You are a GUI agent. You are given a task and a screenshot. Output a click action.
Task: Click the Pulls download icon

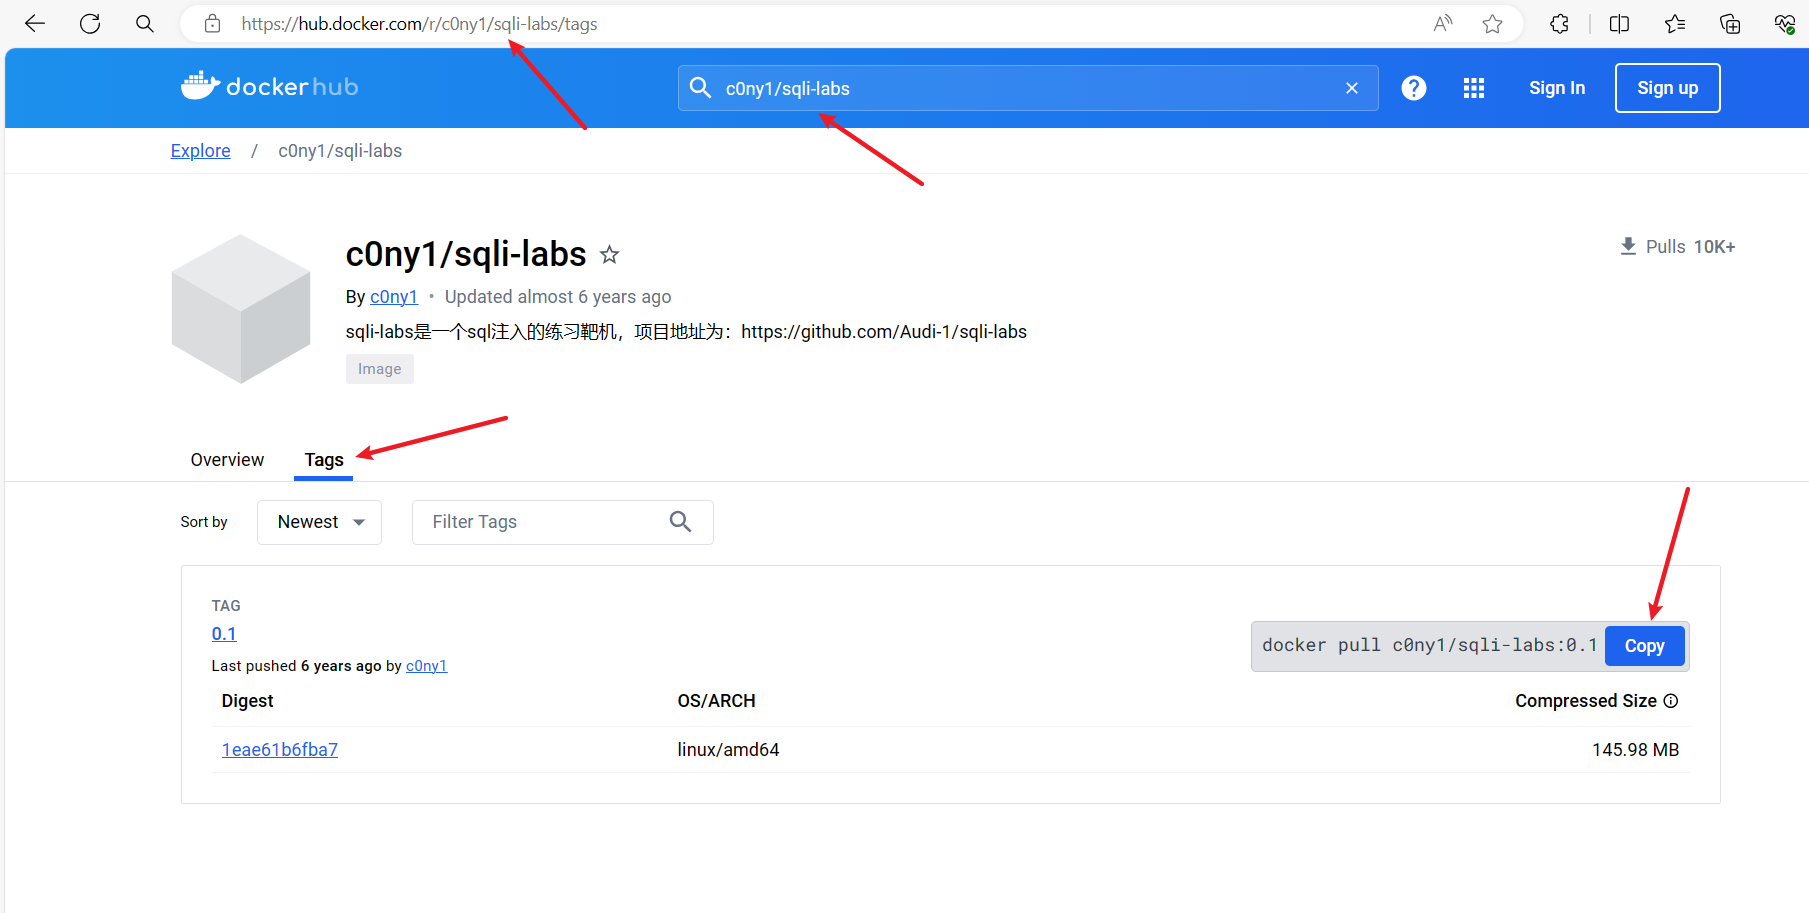[x=1628, y=246]
